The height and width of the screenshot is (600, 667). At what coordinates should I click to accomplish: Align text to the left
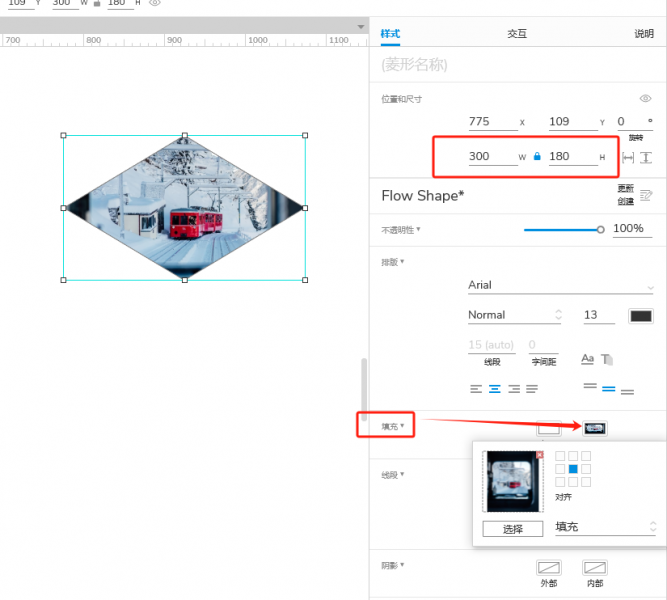tap(476, 388)
